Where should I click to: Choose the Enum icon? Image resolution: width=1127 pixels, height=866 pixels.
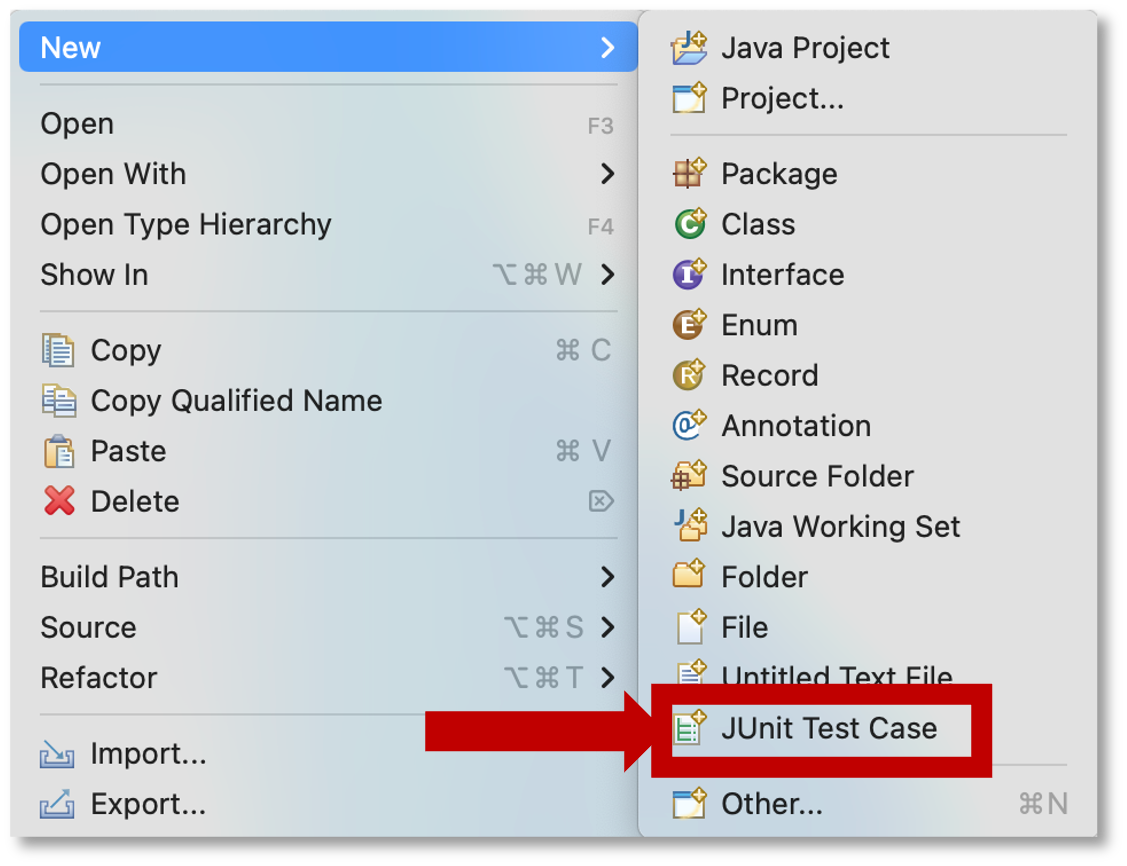click(x=689, y=324)
